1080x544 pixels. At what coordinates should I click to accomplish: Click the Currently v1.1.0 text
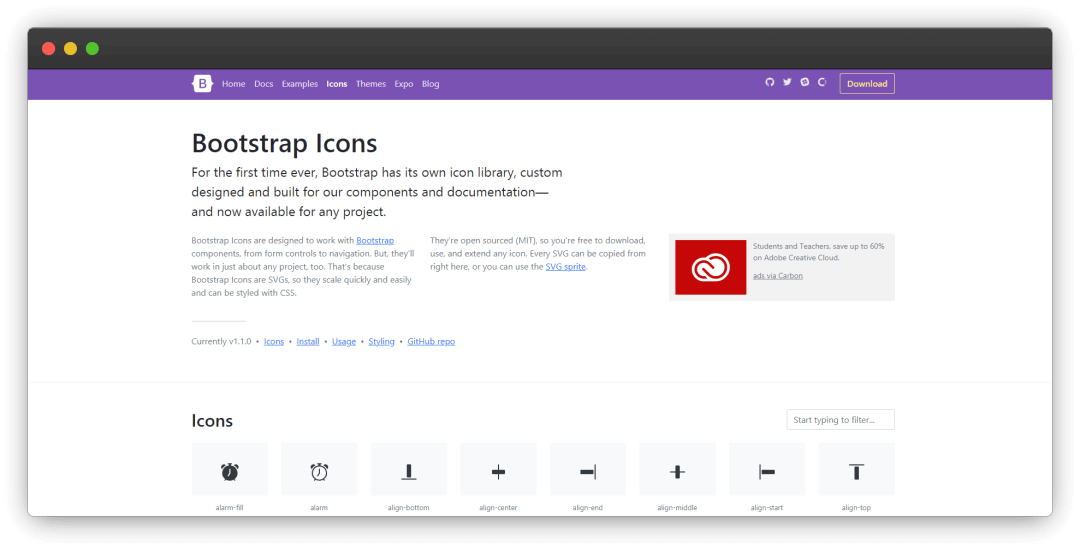[221, 342]
